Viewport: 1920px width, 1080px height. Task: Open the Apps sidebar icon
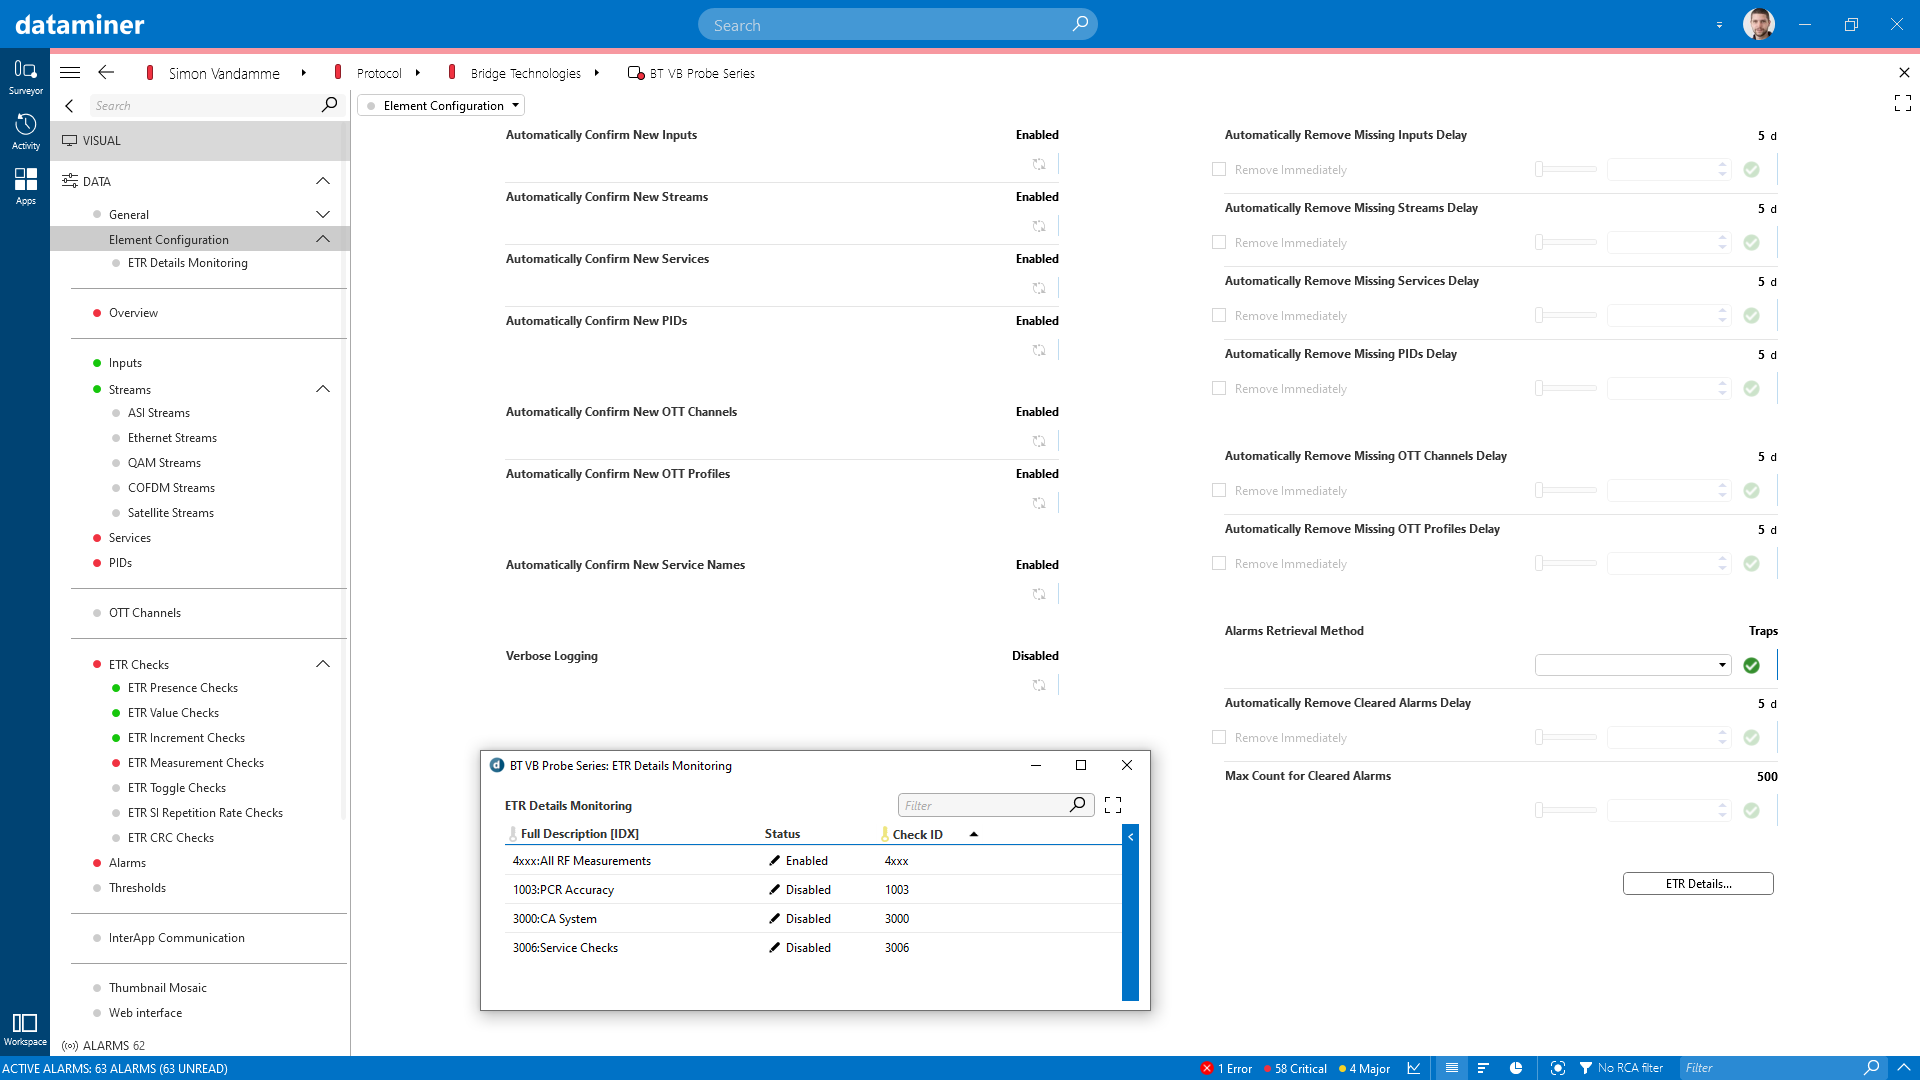coord(25,187)
